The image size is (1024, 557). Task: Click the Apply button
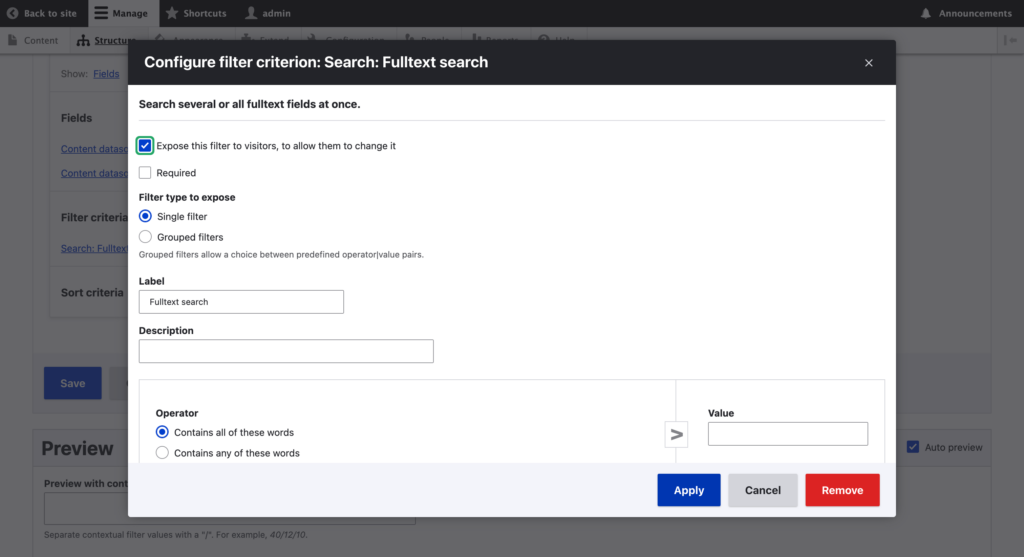[x=688, y=490]
